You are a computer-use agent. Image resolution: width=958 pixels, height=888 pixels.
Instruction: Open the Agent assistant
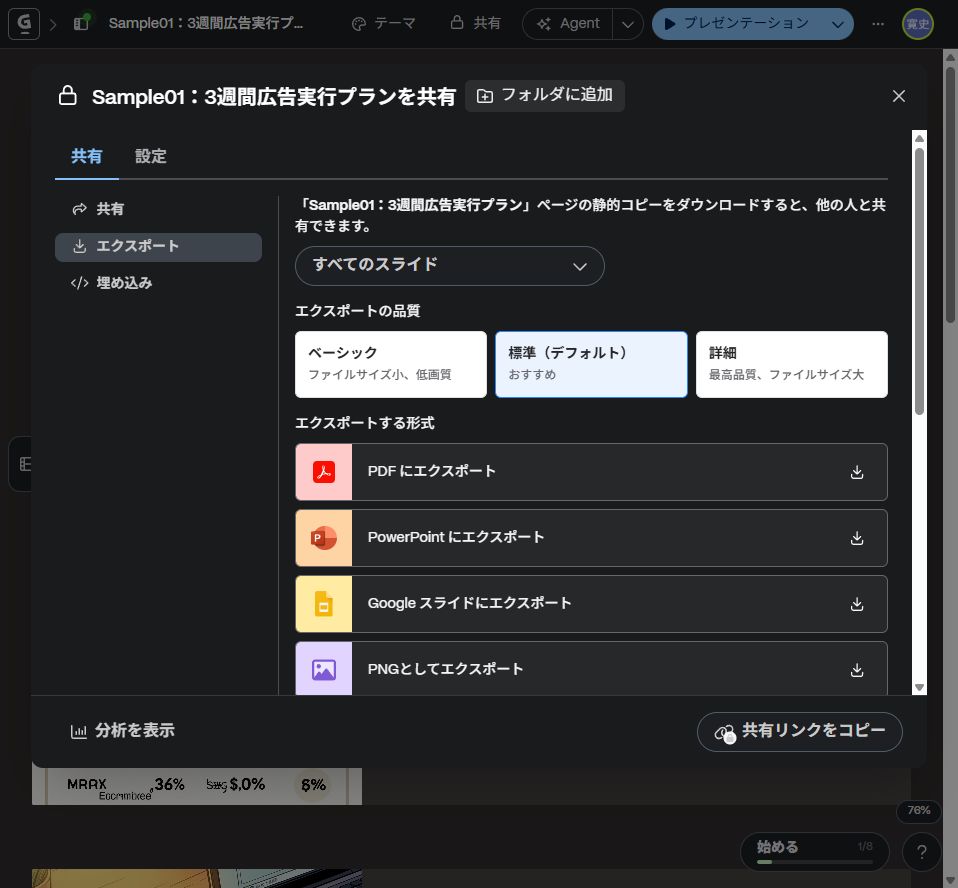[x=568, y=24]
